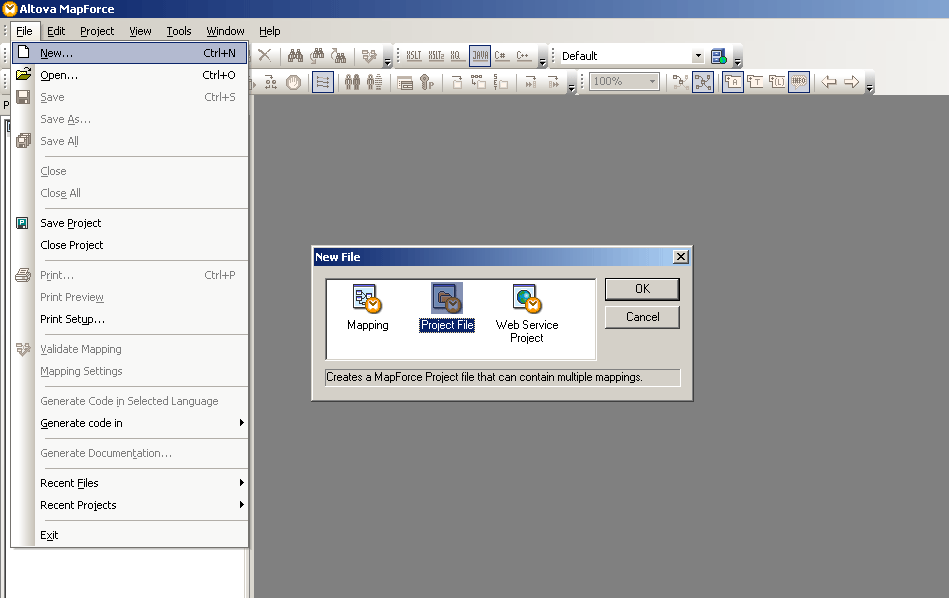This screenshot has height=598, width=949.
Task: Click the Find Previous binoculars icon
Action: click(317, 56)
